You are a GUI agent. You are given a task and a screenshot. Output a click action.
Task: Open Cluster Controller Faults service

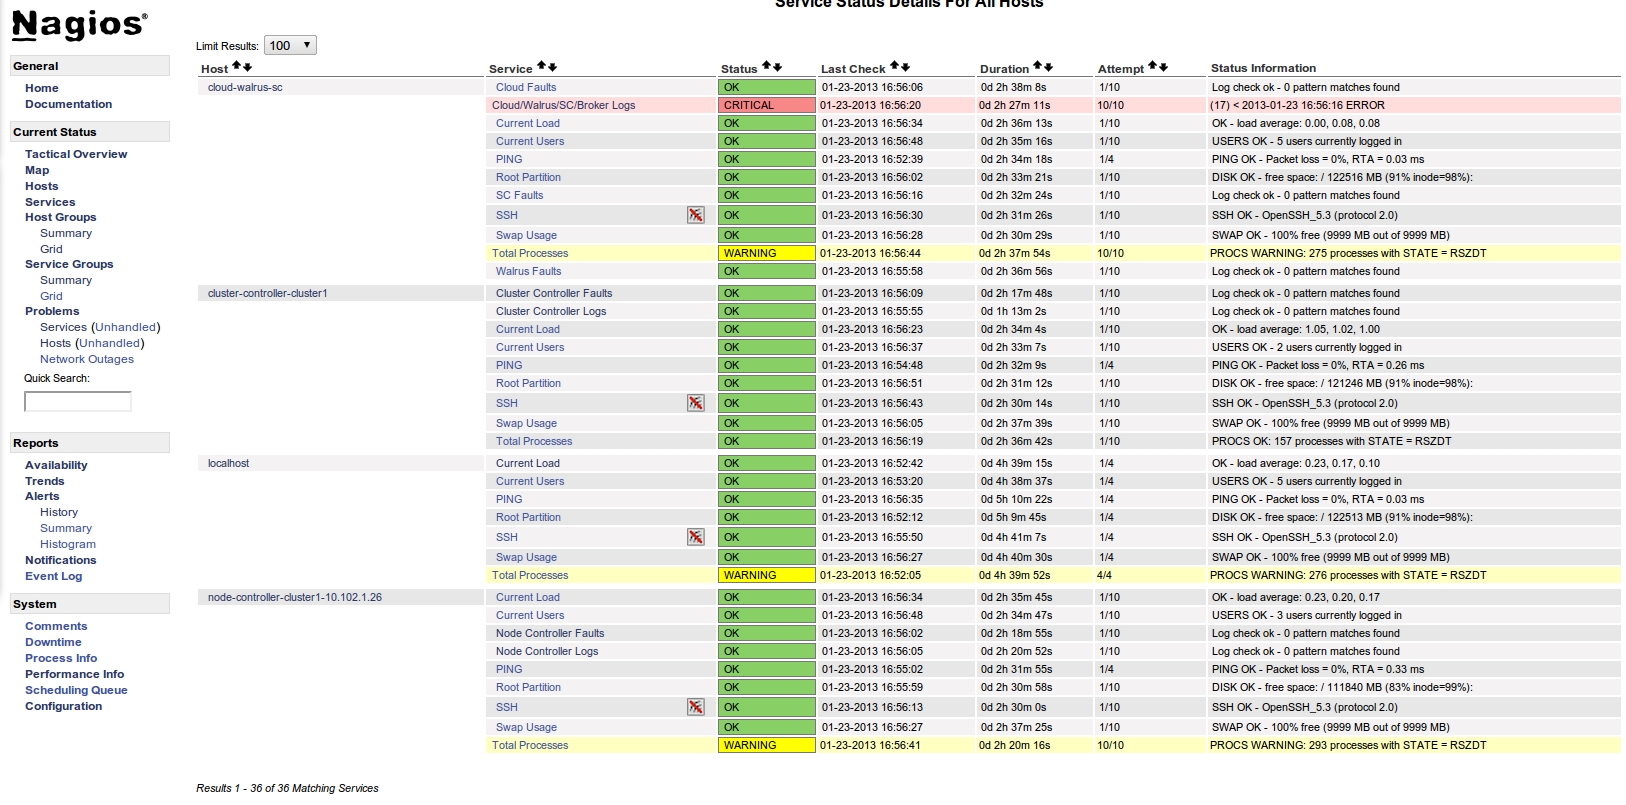pyautogui.click(x=554, y=293)
